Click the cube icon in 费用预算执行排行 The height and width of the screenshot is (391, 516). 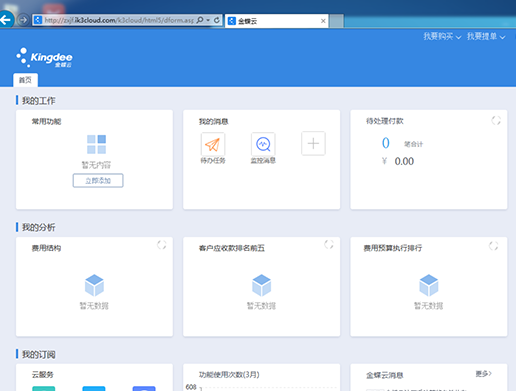429,285
